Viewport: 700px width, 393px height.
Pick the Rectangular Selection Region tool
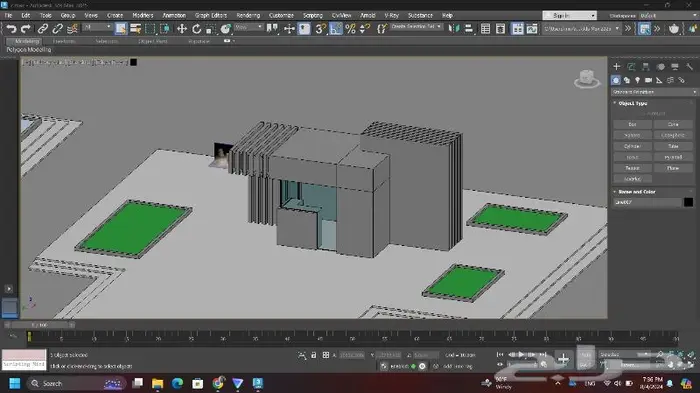click(x=150, y=29)
